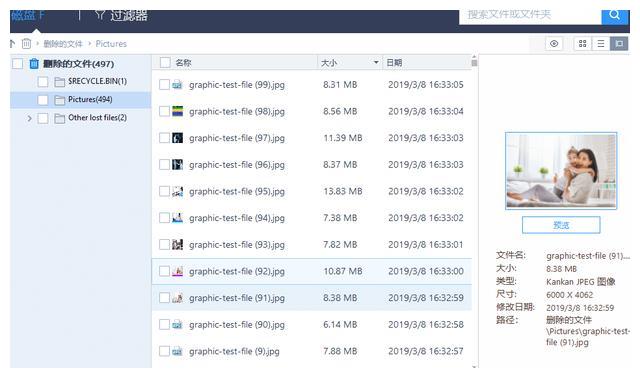Click the blue search magnifier button
This screenshot has height=378, width=640.
(x=614, y=16)
